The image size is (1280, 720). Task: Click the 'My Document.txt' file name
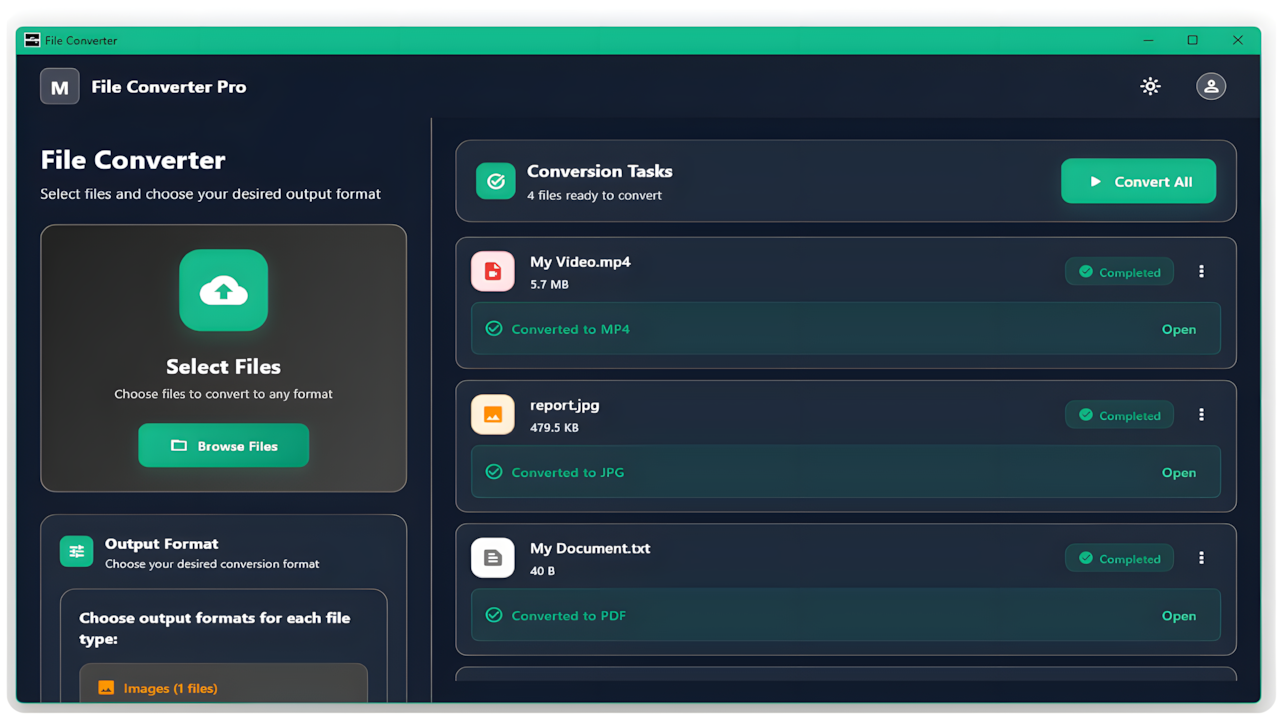[590, 548]
